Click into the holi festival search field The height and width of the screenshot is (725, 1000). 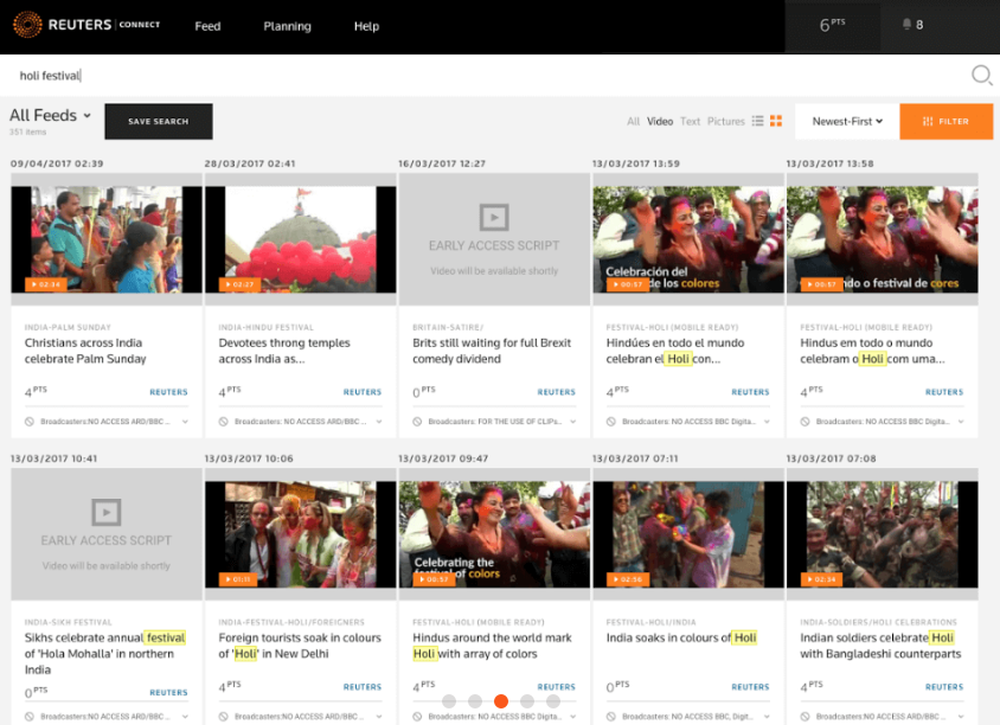pyautogui.click(x=485, y=75)
